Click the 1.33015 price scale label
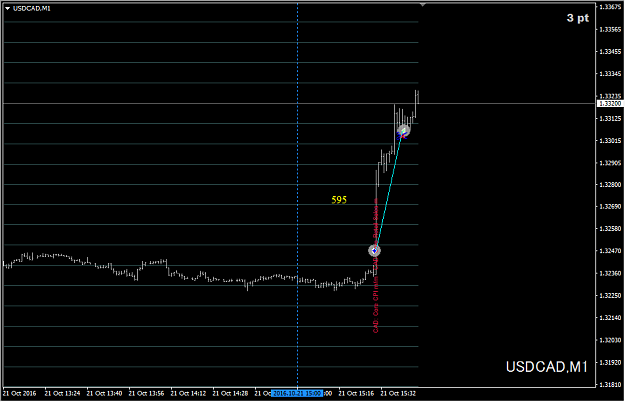Screen dimensions: 625x402 point(610,141)
